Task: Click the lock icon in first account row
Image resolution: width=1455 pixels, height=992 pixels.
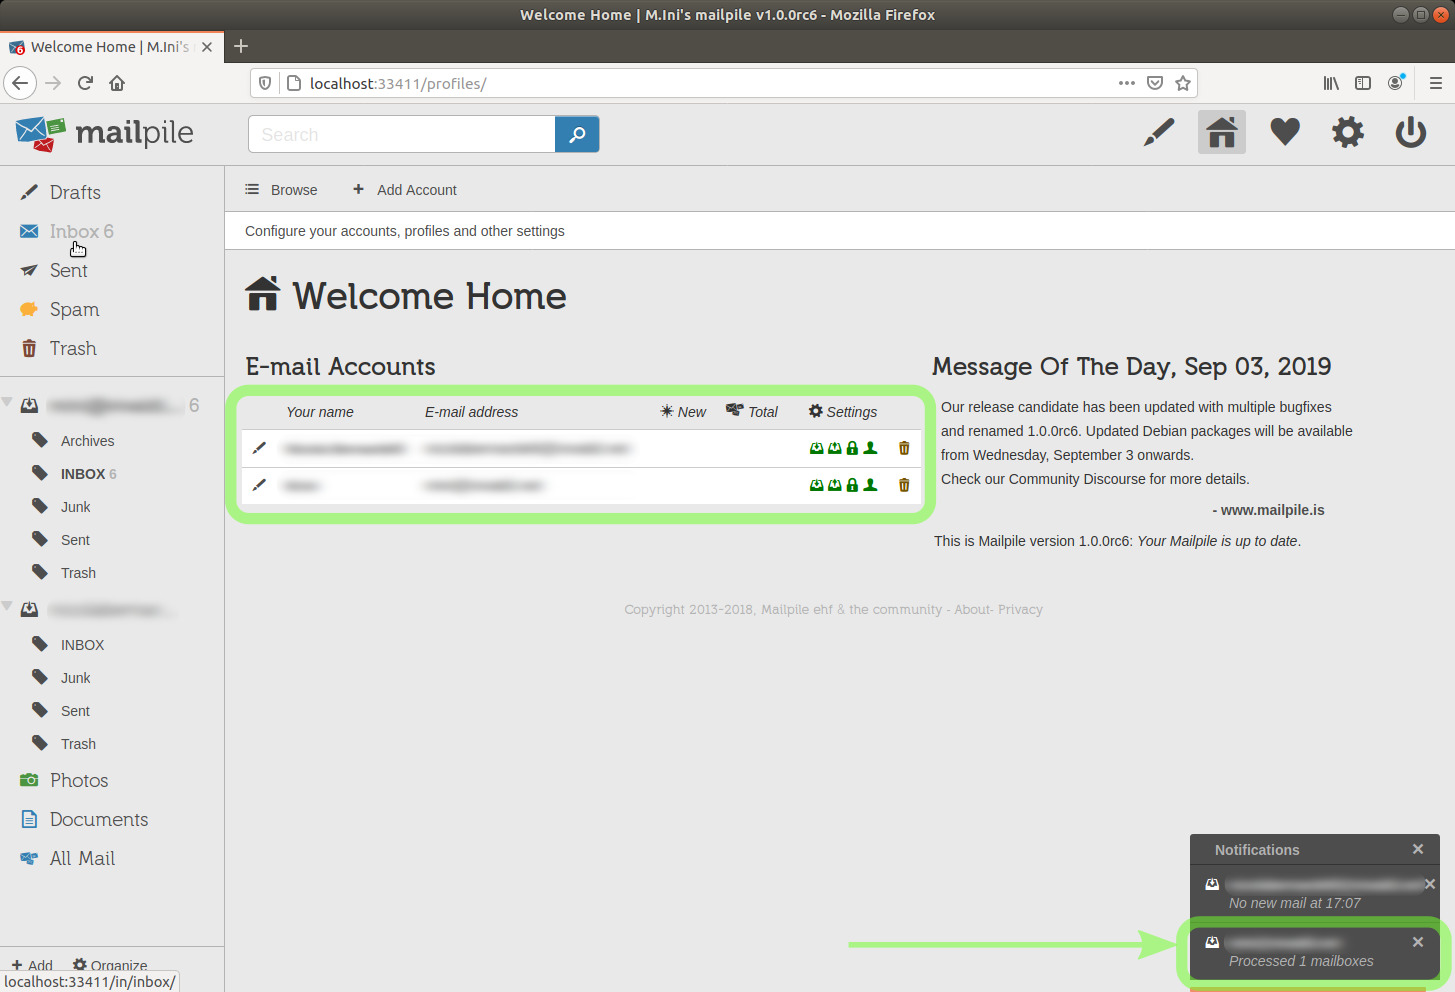Action: click(852, 448)
